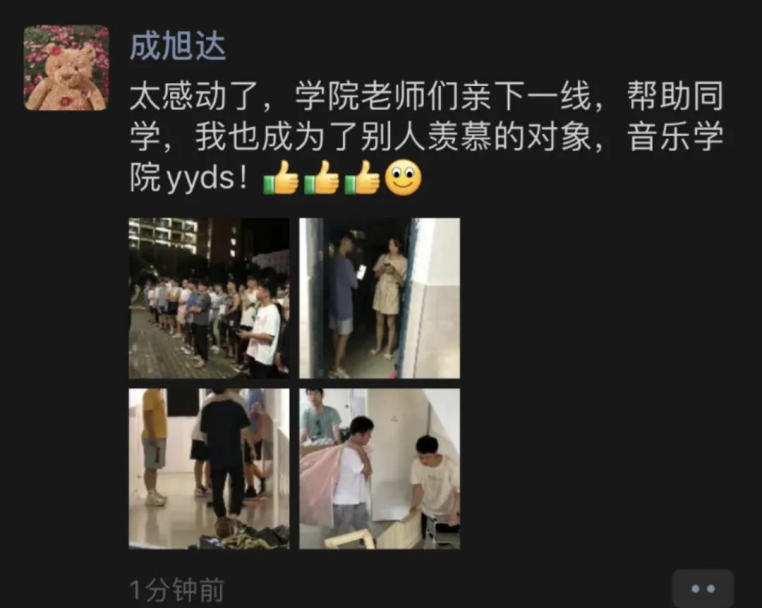Click the woman in the beige dress
This screenshot has width=762, height=609.
(x=388, y=297)
